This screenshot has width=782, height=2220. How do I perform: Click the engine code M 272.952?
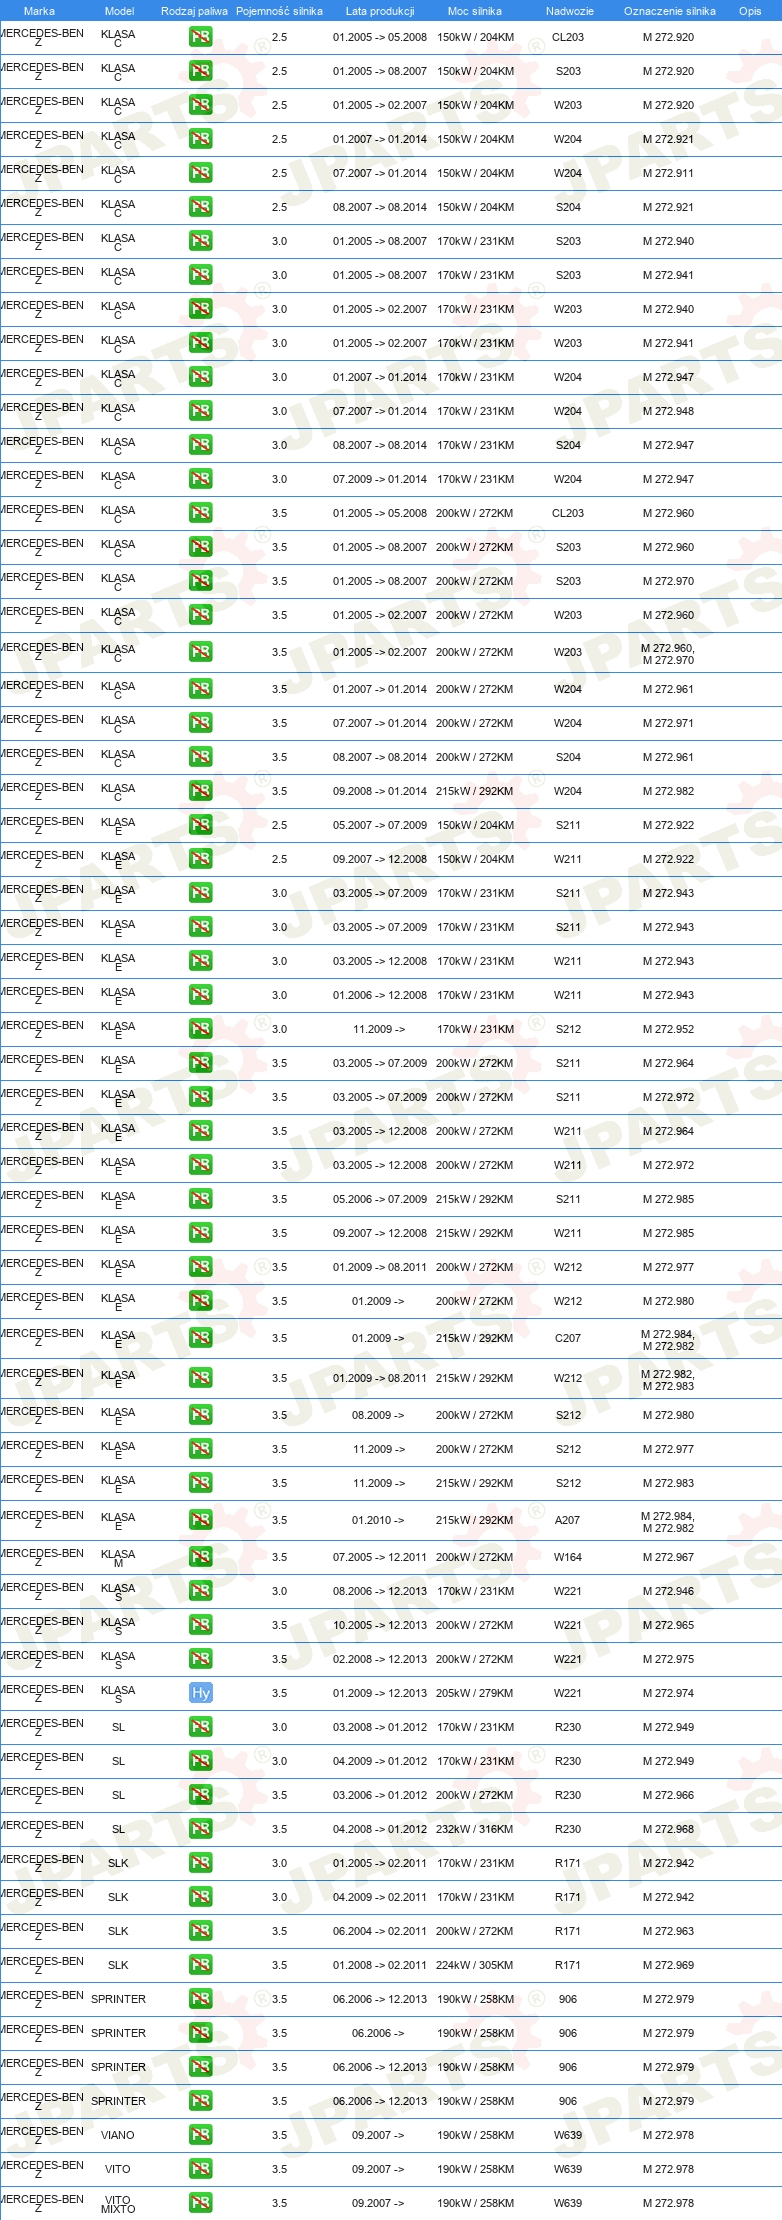click(x=668, y=1029)
